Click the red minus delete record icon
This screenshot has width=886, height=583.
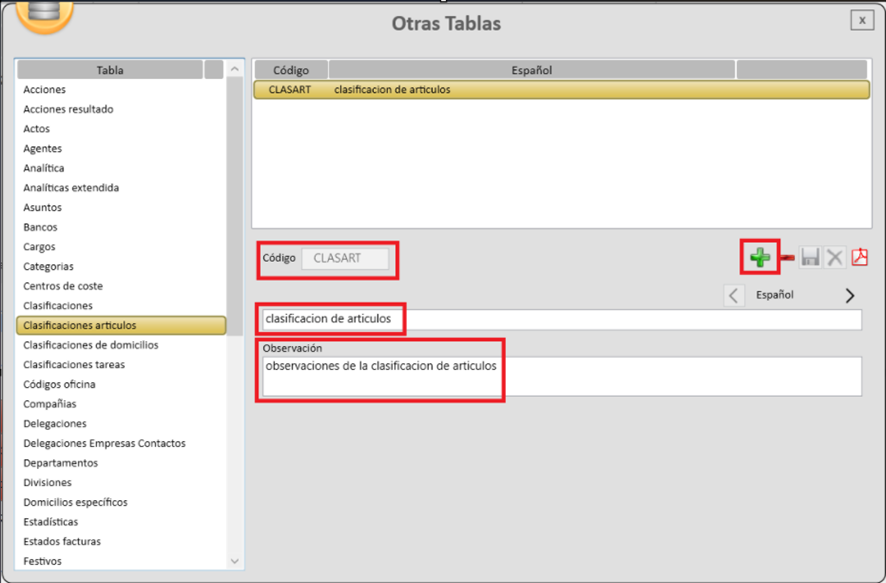[x=787, y=258]
